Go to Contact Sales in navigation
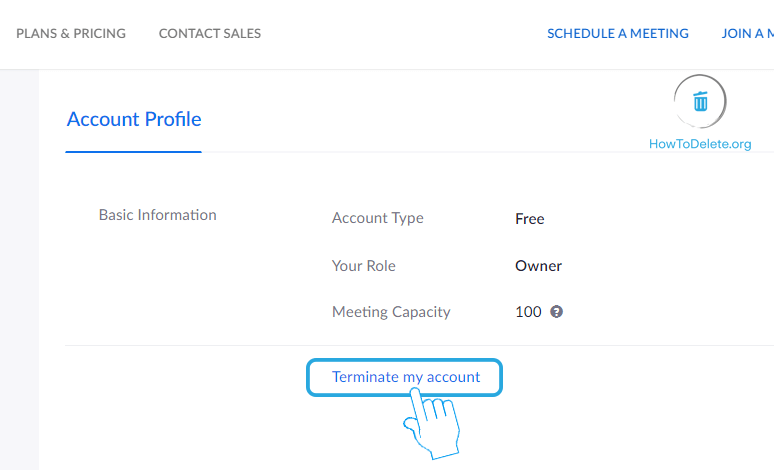This screenshot has height=470, width=774. click(210, 33)
